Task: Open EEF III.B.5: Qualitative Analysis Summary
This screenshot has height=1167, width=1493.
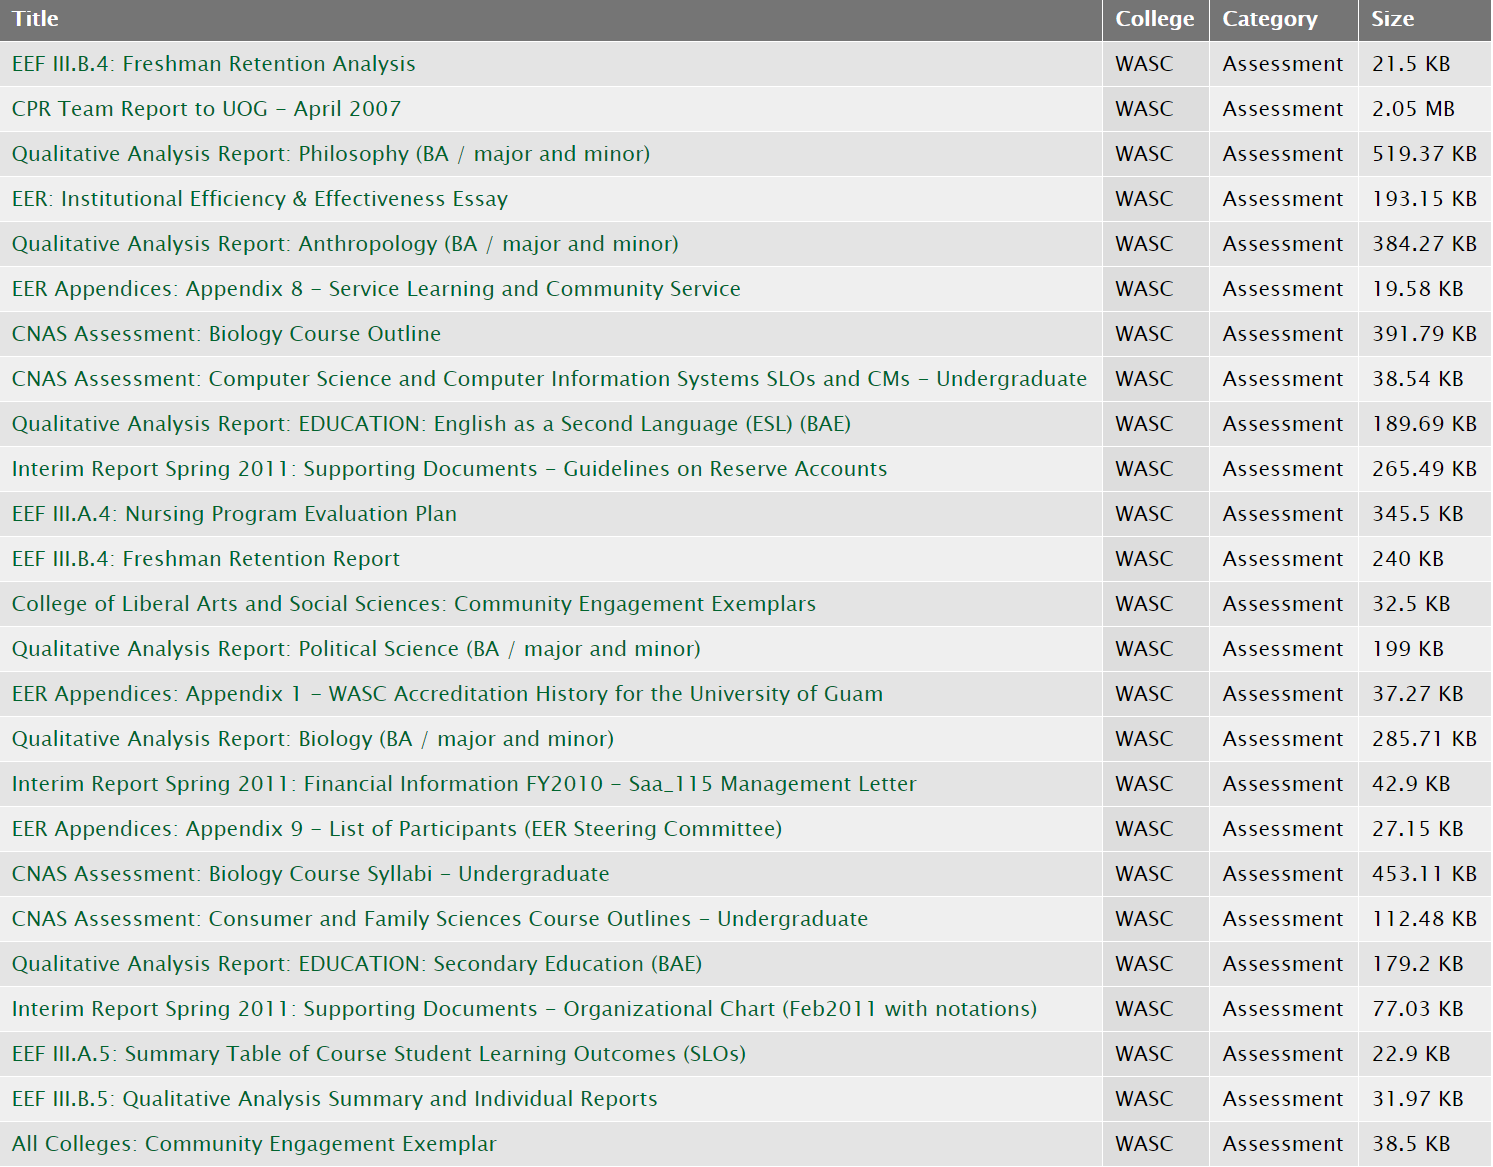Action: (335, 1099)
